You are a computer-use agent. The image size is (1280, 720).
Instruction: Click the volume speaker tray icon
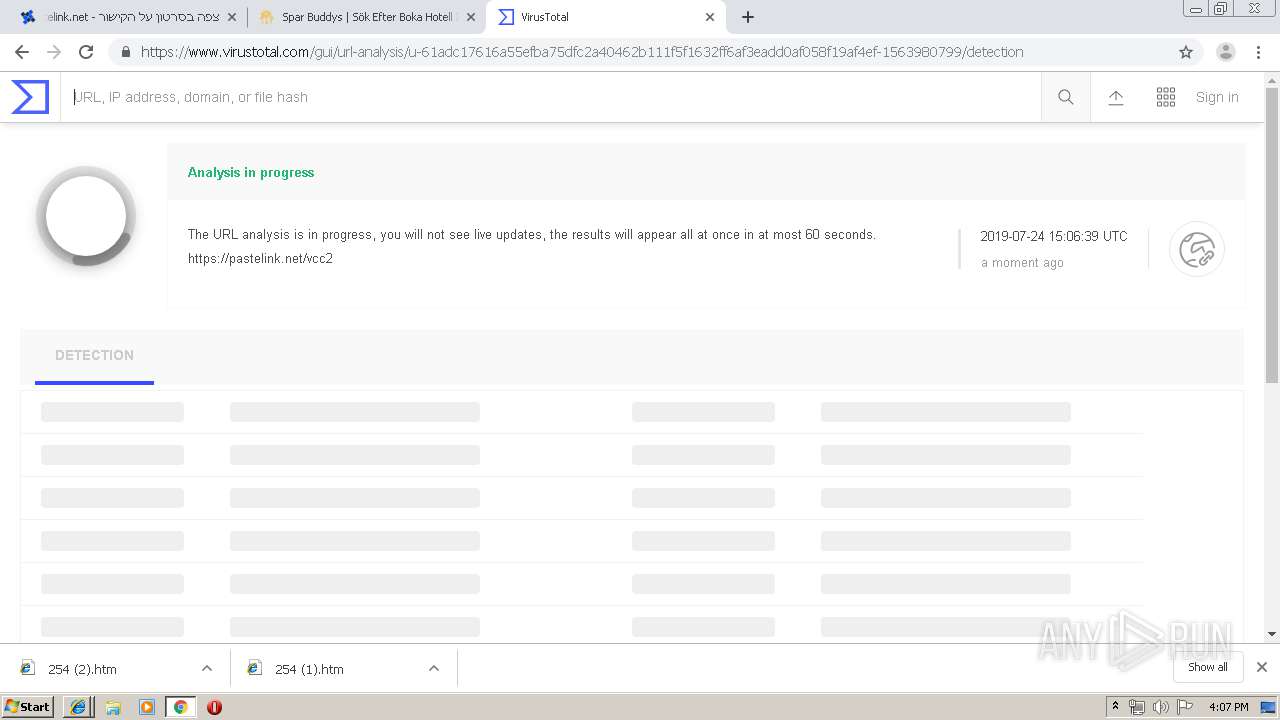pyautogui.click(x=1161, y=707)
